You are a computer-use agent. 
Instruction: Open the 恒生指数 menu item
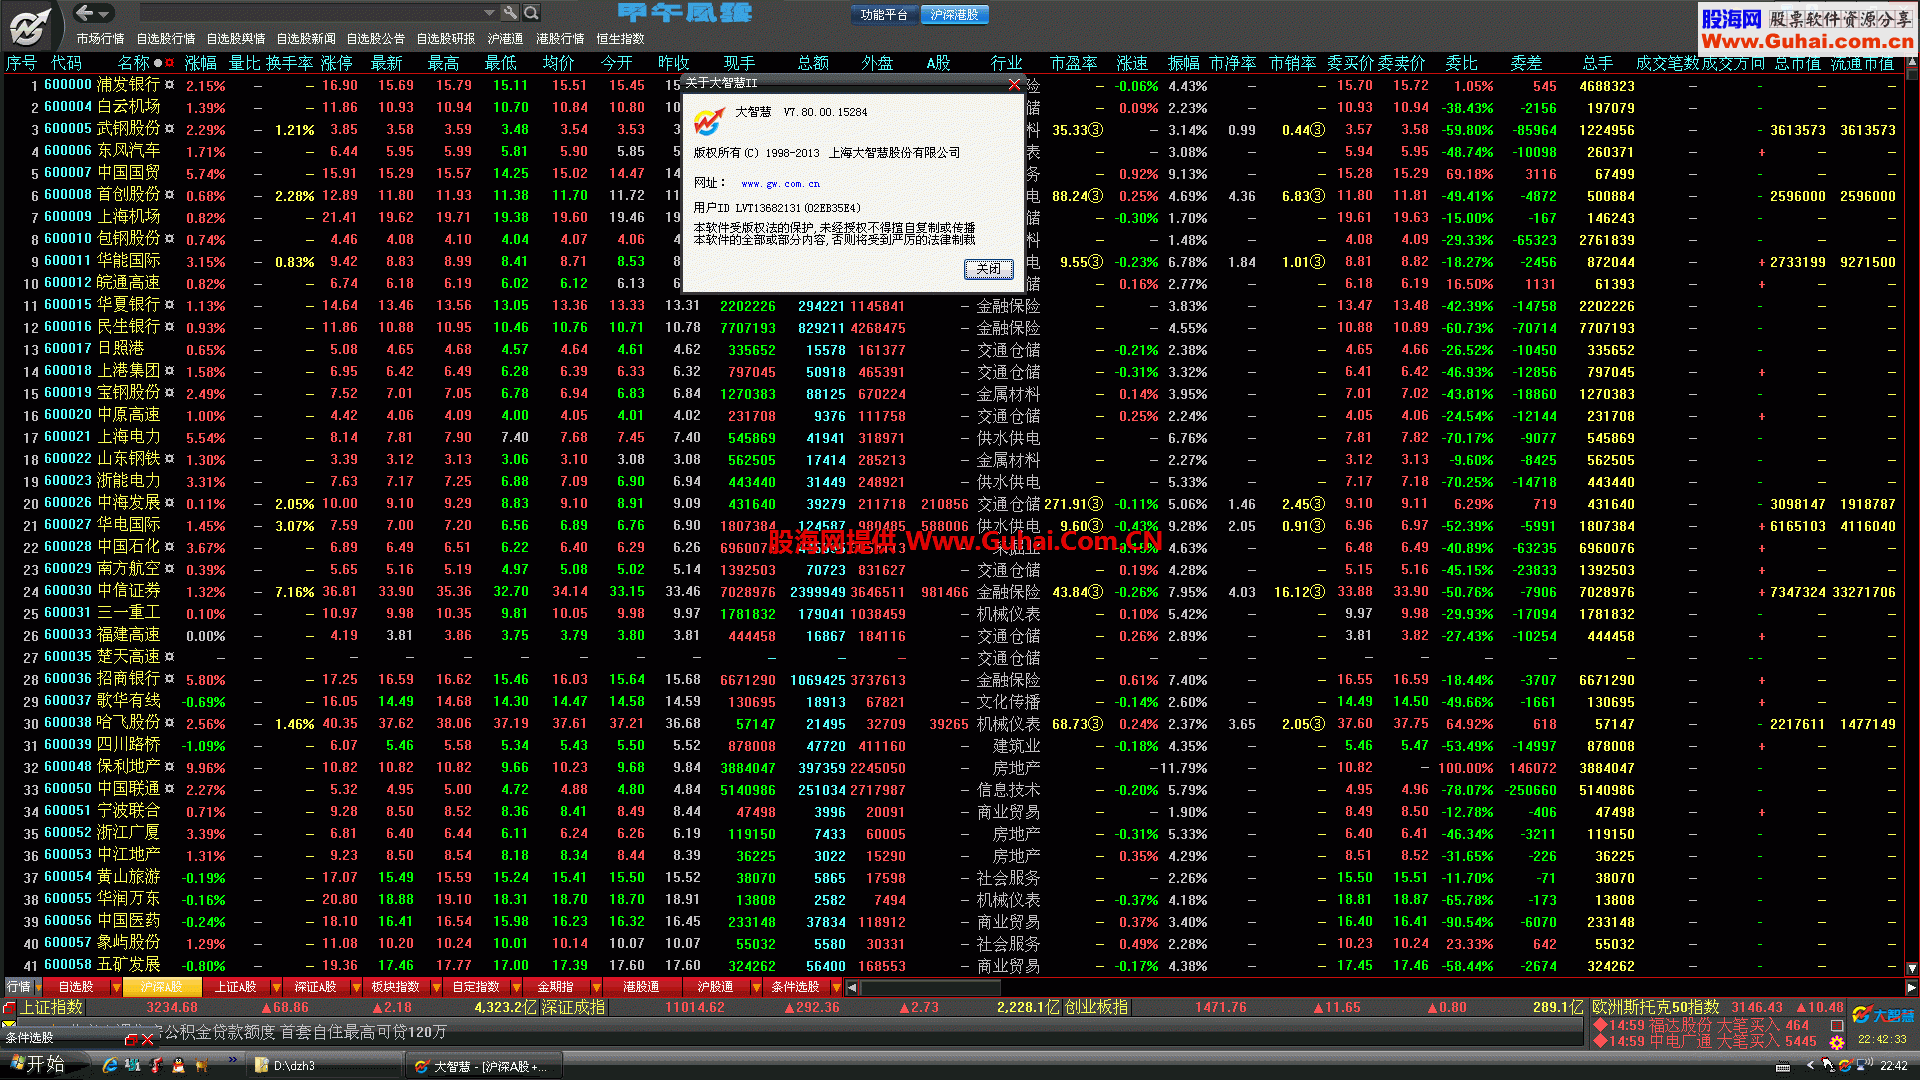pos(620,39)
